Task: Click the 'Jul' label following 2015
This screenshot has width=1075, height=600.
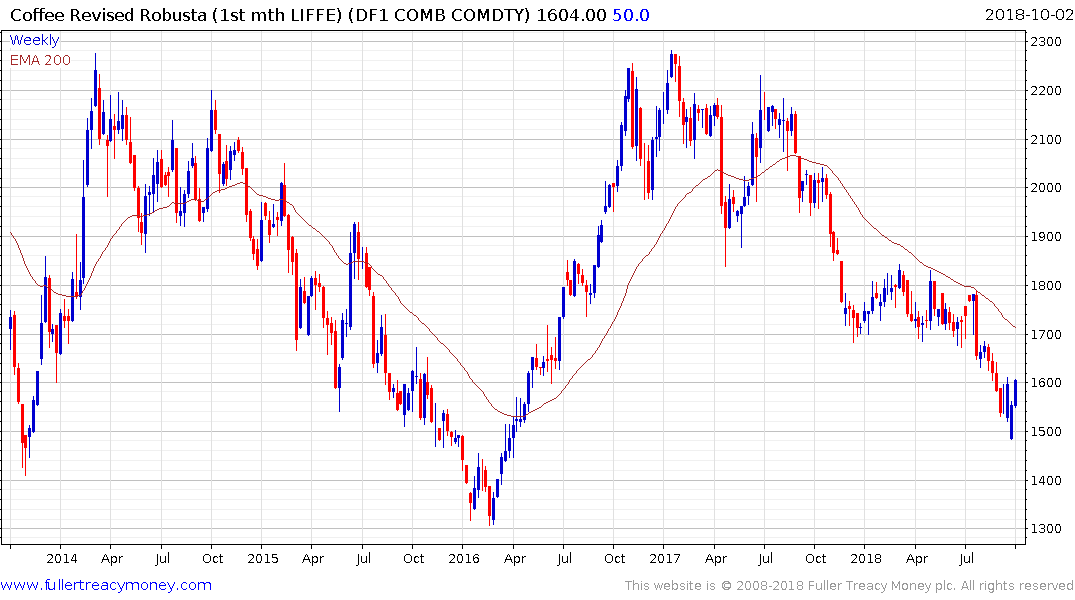Action: [x=363, y=558]
